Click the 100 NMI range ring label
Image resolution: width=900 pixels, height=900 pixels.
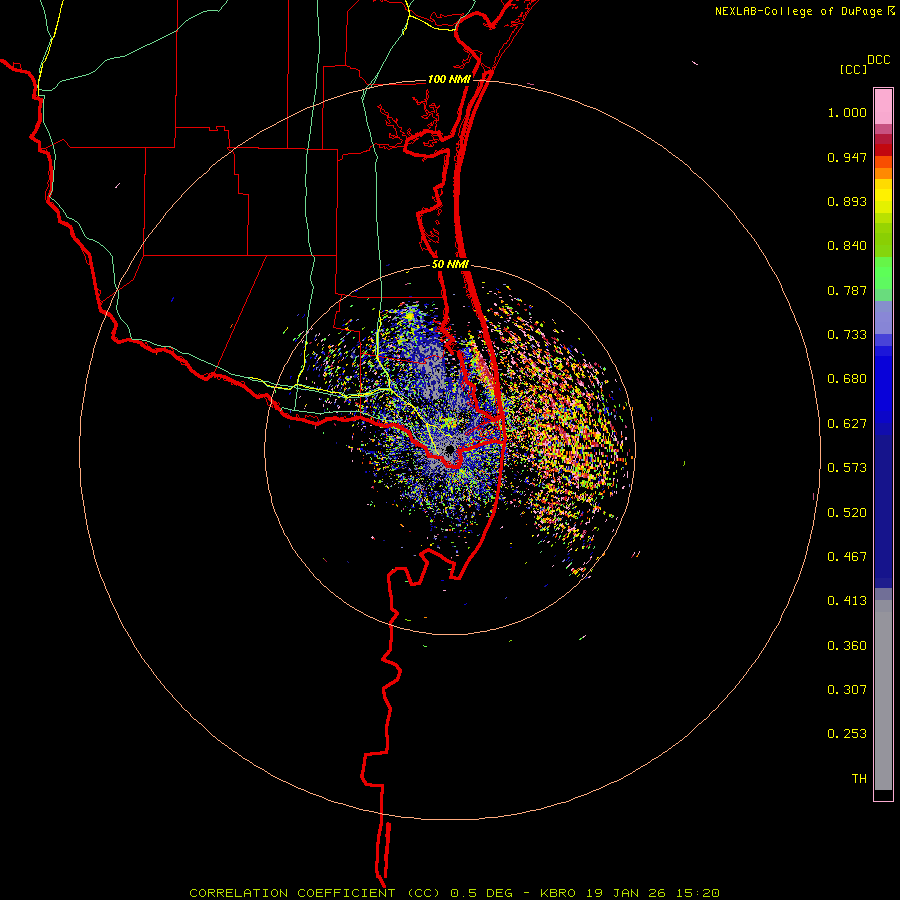449,79
